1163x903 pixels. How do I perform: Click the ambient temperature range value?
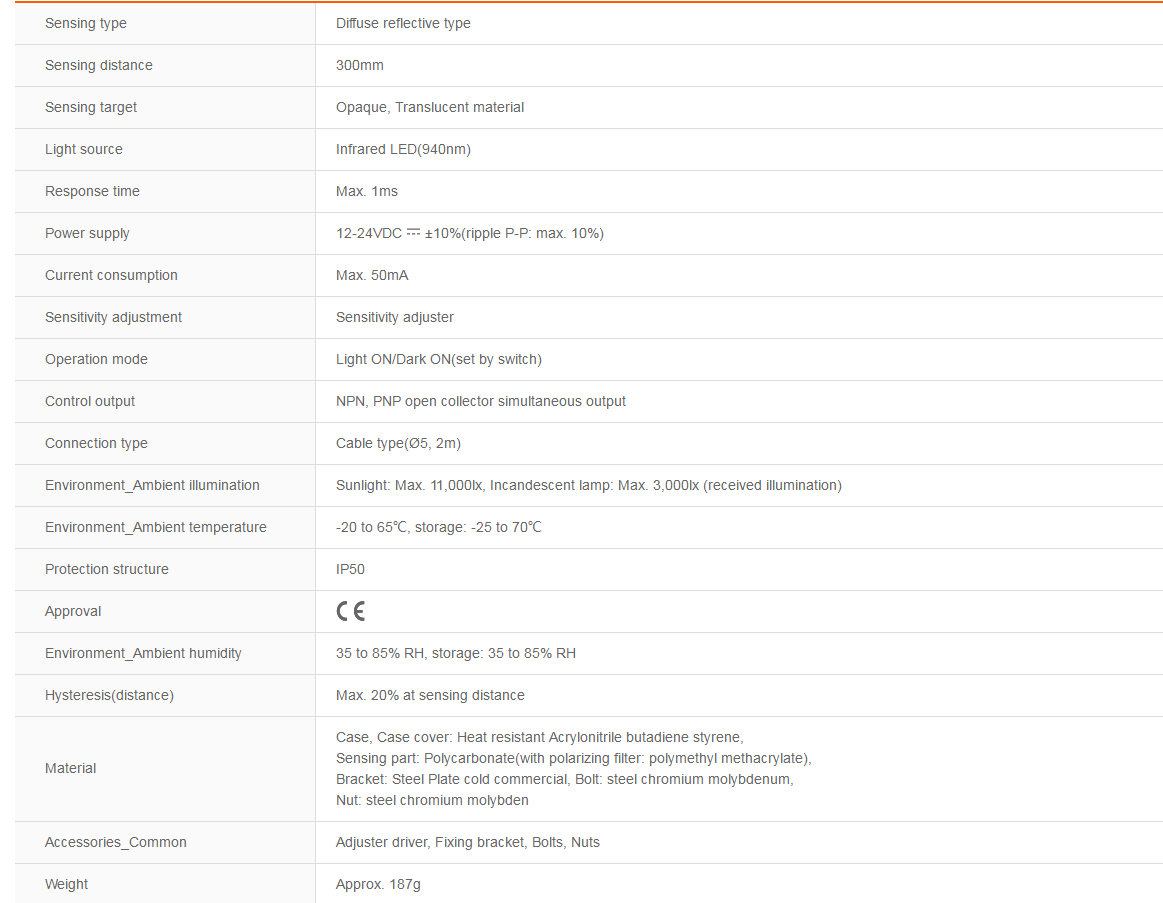coord(438,528)
